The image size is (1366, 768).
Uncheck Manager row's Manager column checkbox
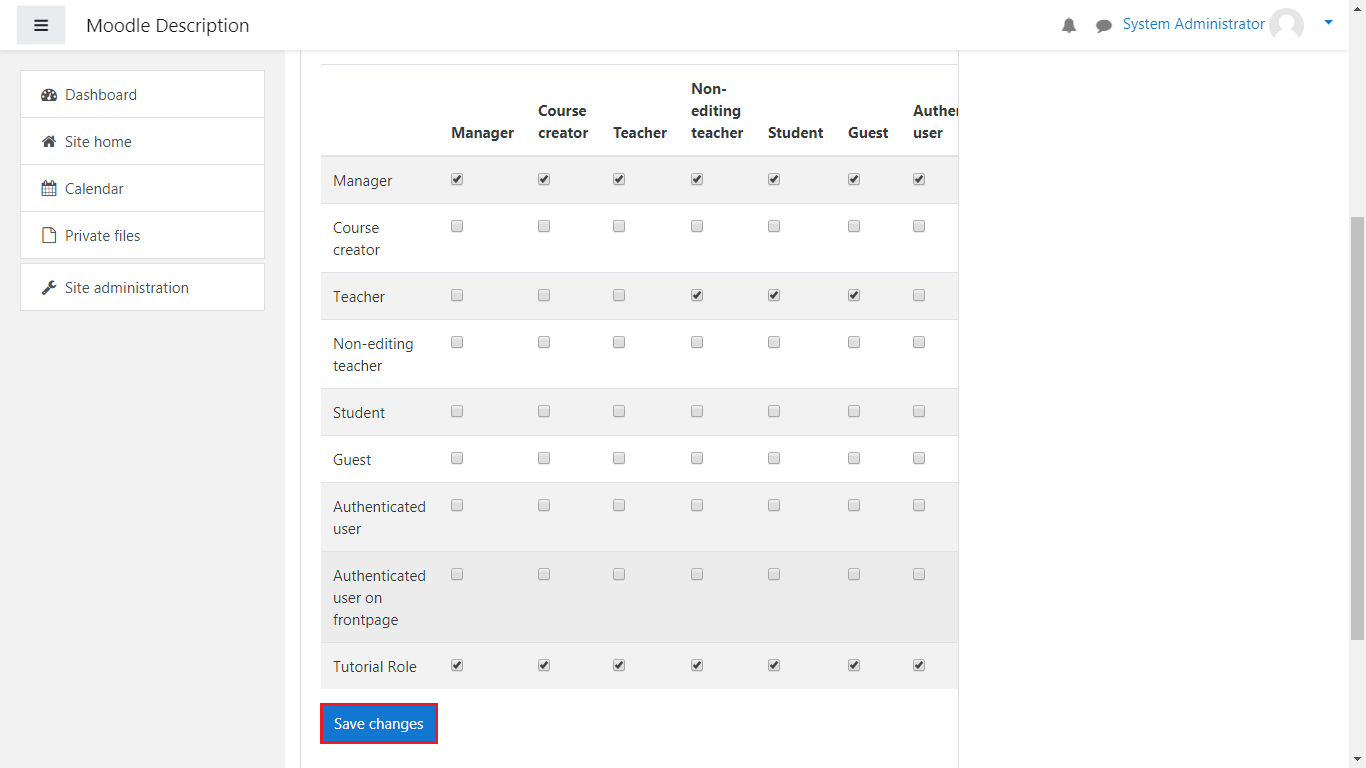(457, 179)
